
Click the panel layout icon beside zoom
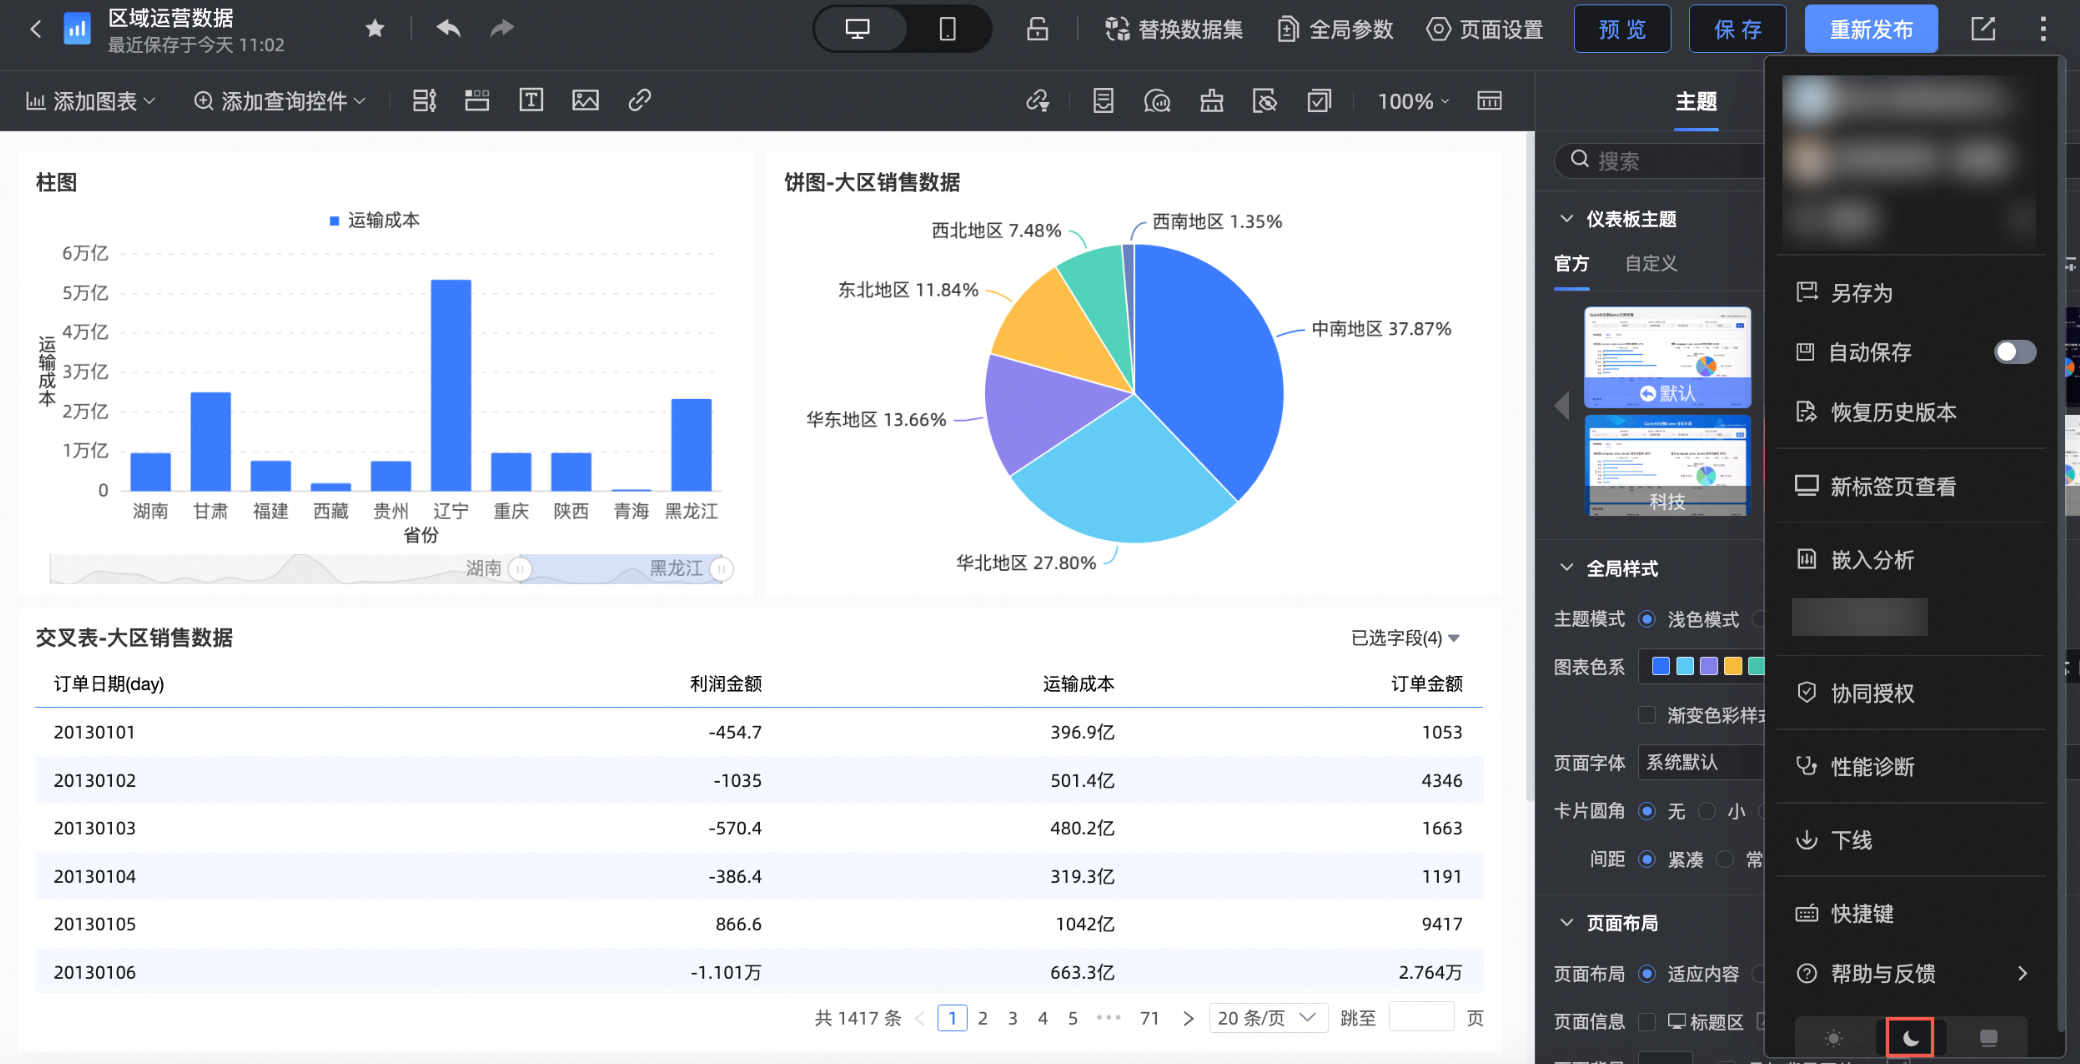pos(1489,101)
